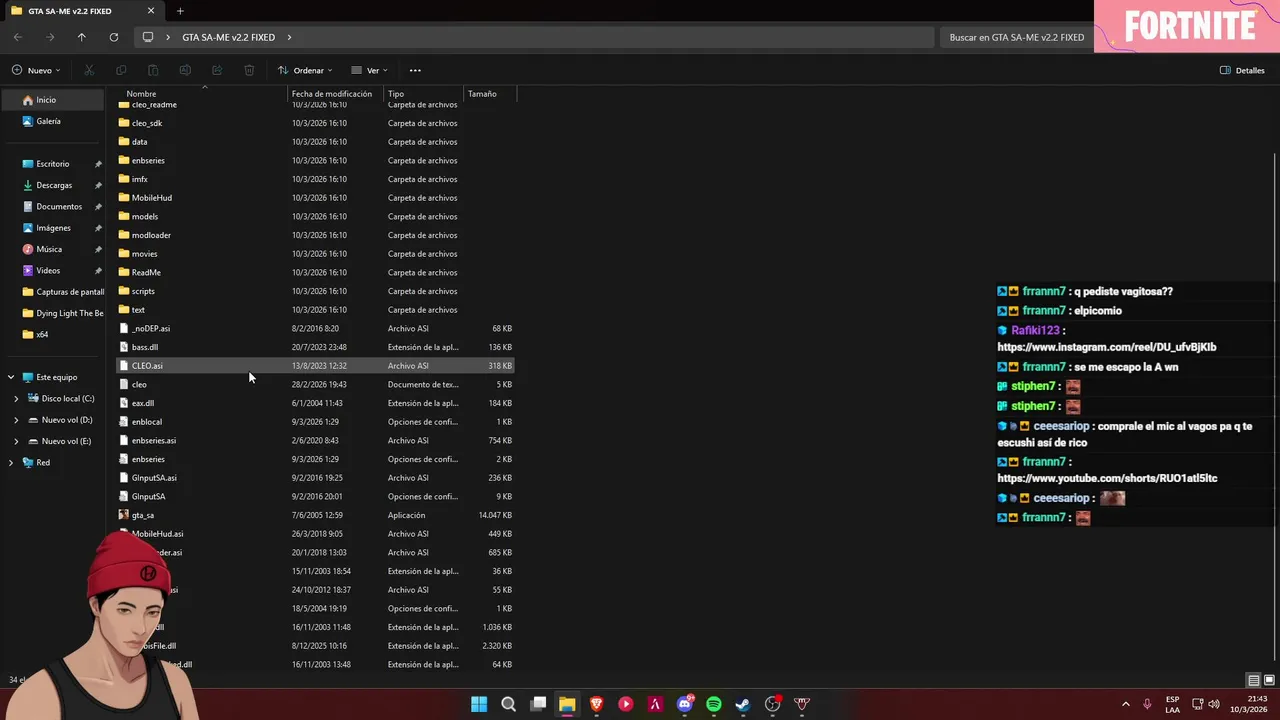
Task: Select the CLEO.asi file
Action: [316, 365]
